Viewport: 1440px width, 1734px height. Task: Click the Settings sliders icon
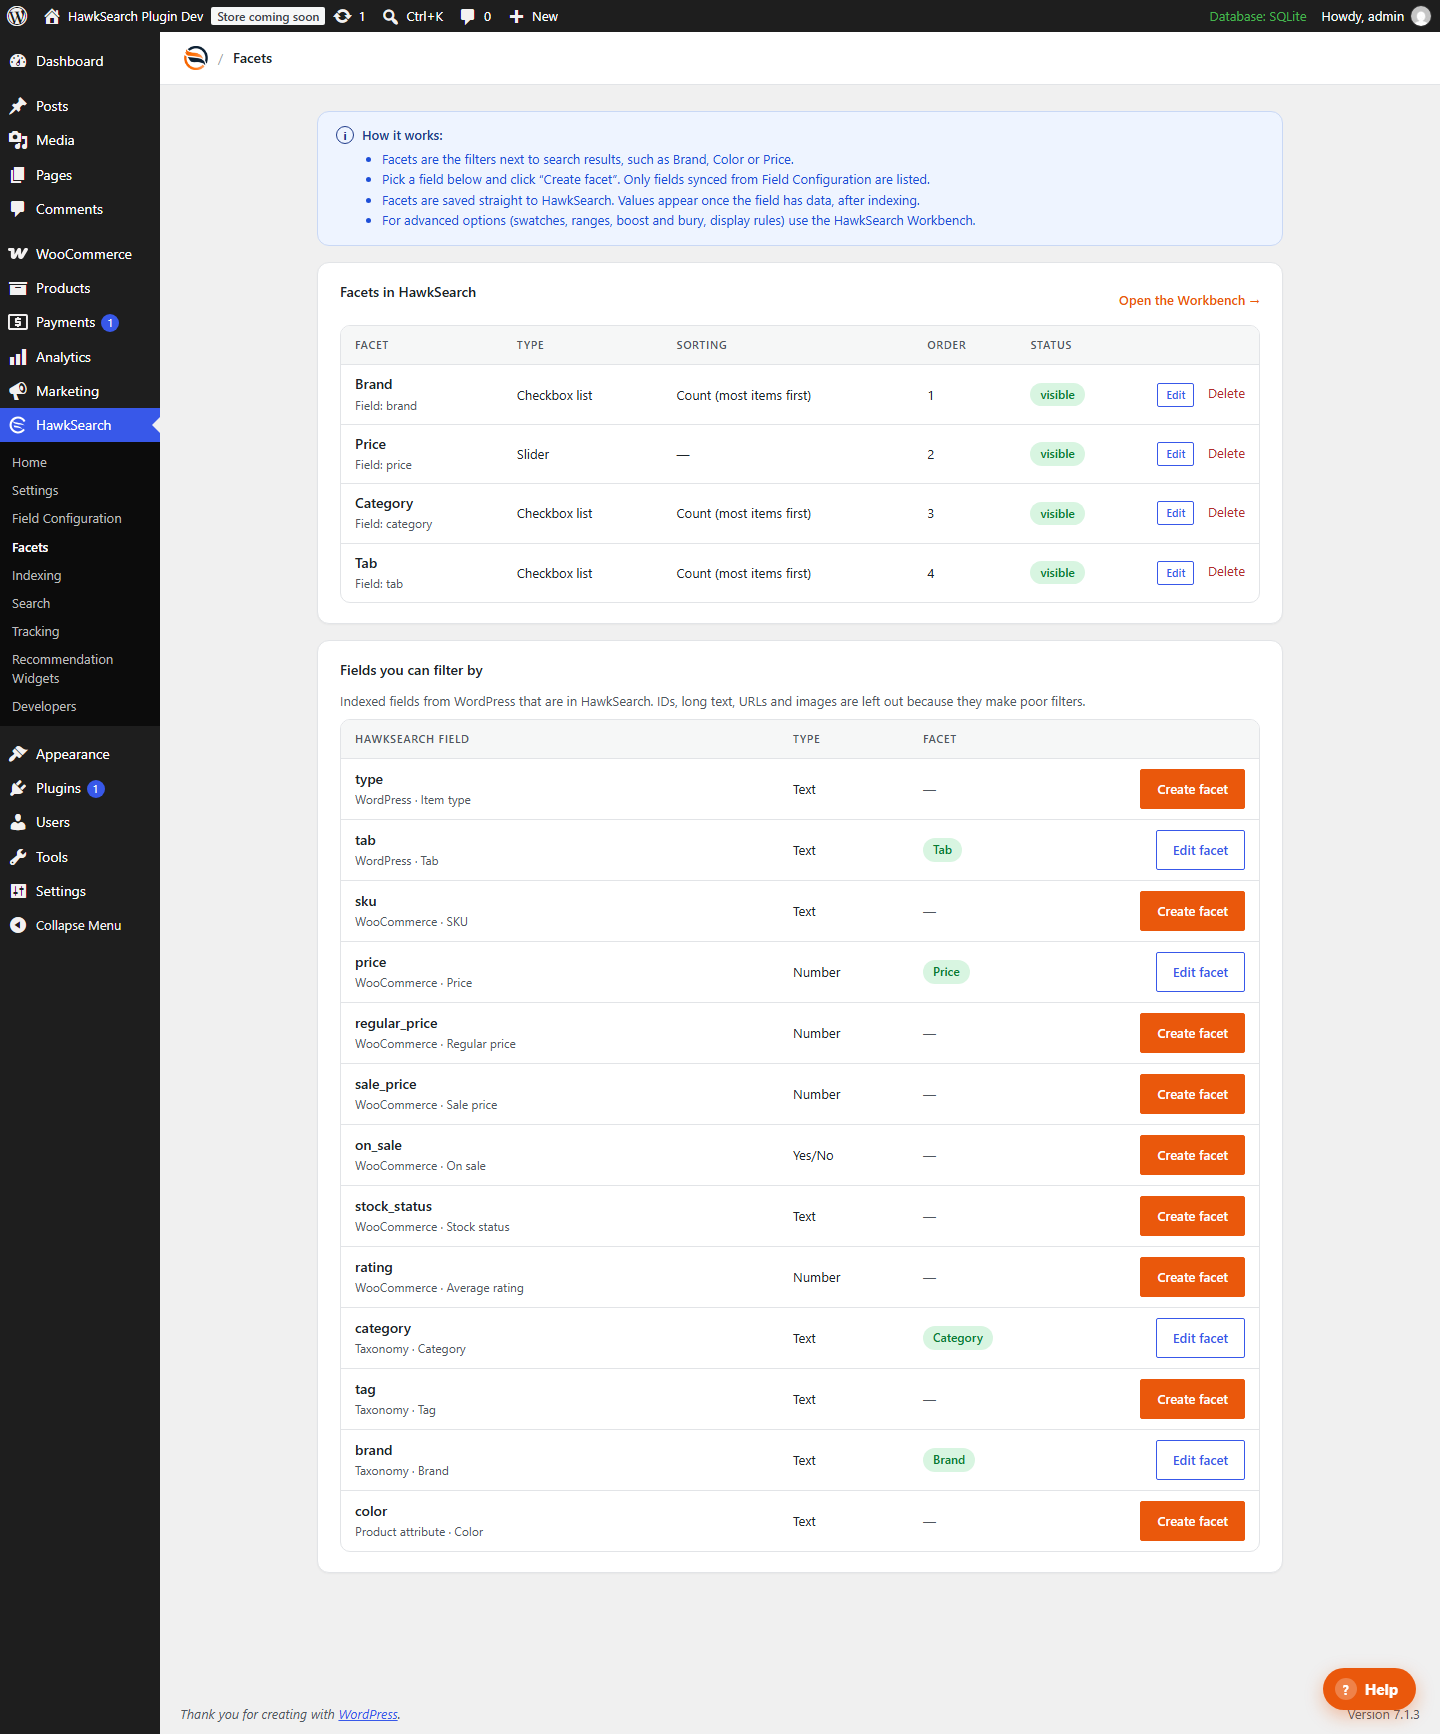(x=18, y=891)
